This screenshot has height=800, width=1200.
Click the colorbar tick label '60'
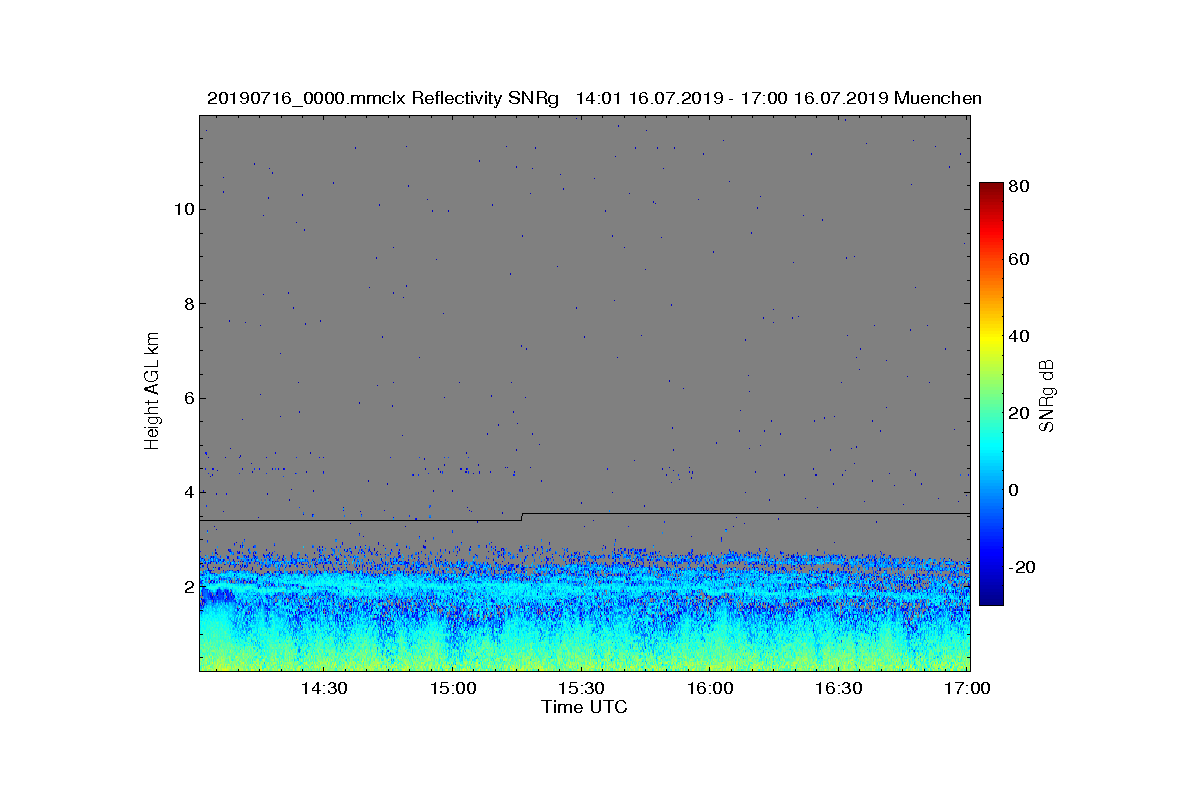(1020, 260)
